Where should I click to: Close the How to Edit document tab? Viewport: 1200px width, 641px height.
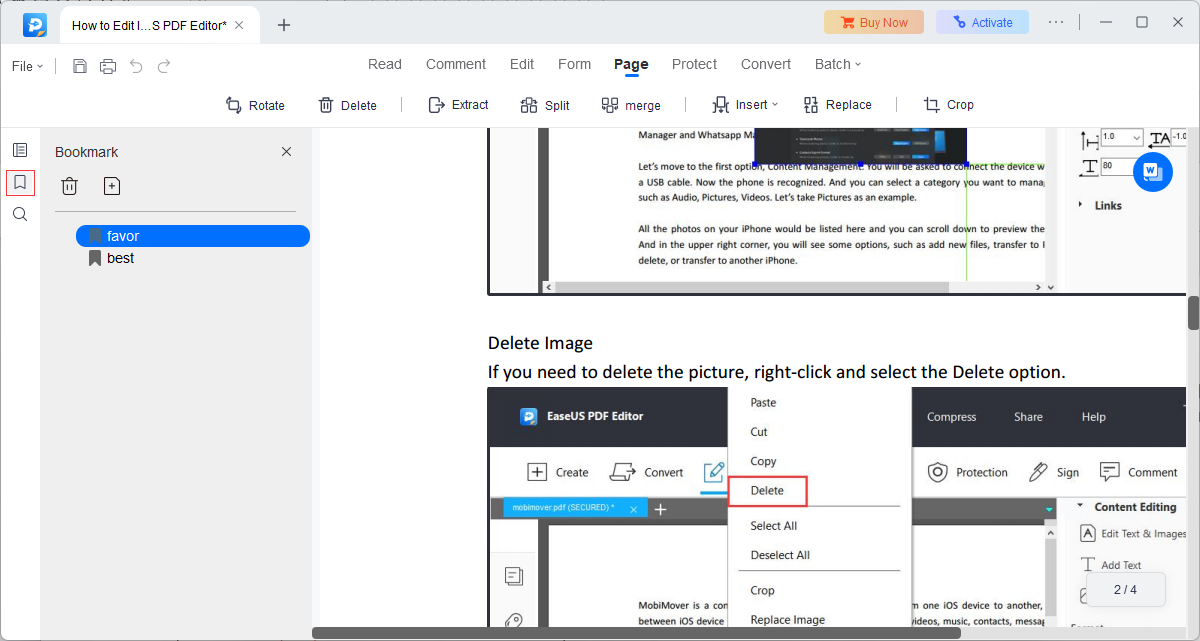pyautogui.click(x=239, y=25)
